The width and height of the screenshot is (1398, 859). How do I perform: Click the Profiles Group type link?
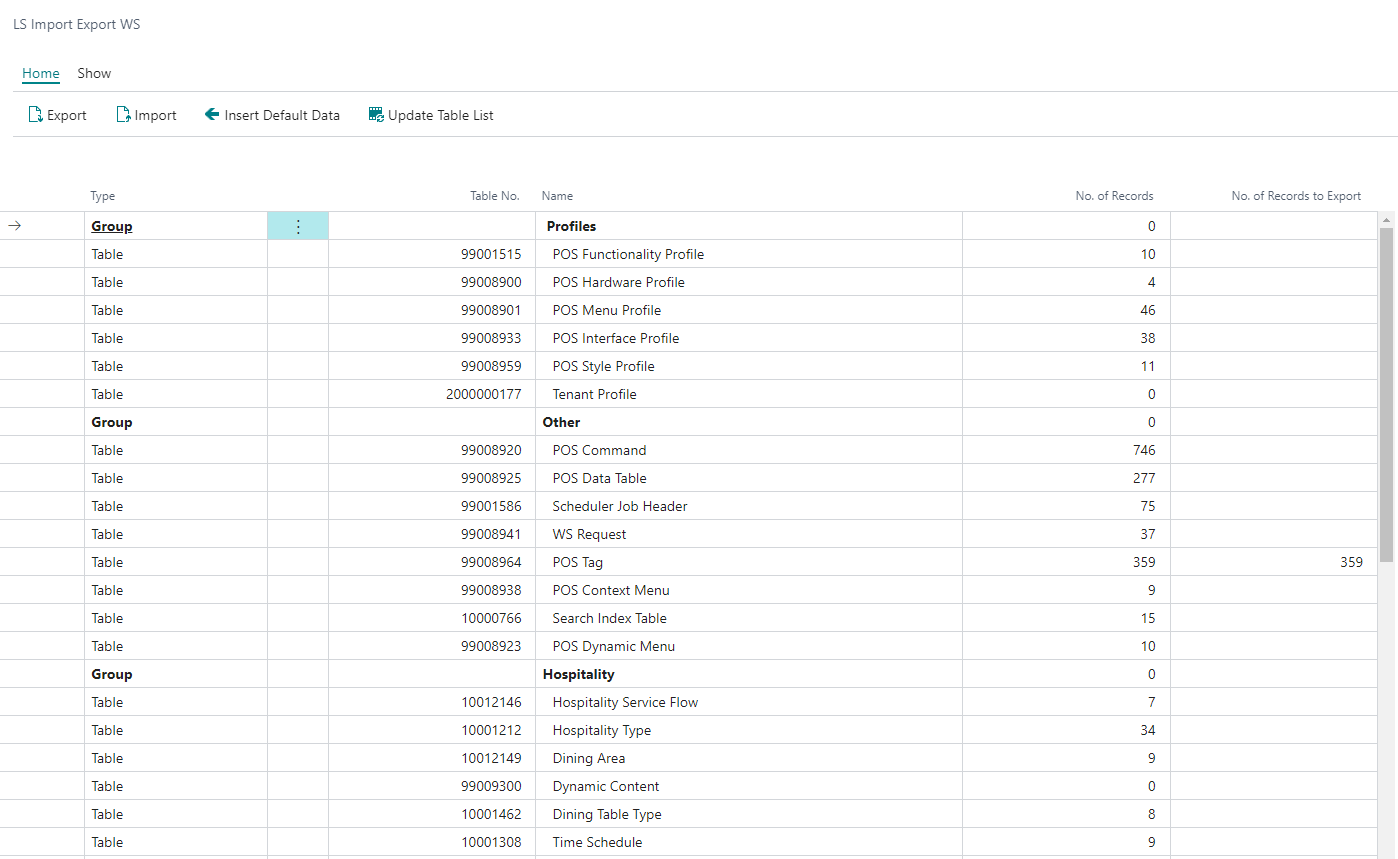[x=112, y=227]
